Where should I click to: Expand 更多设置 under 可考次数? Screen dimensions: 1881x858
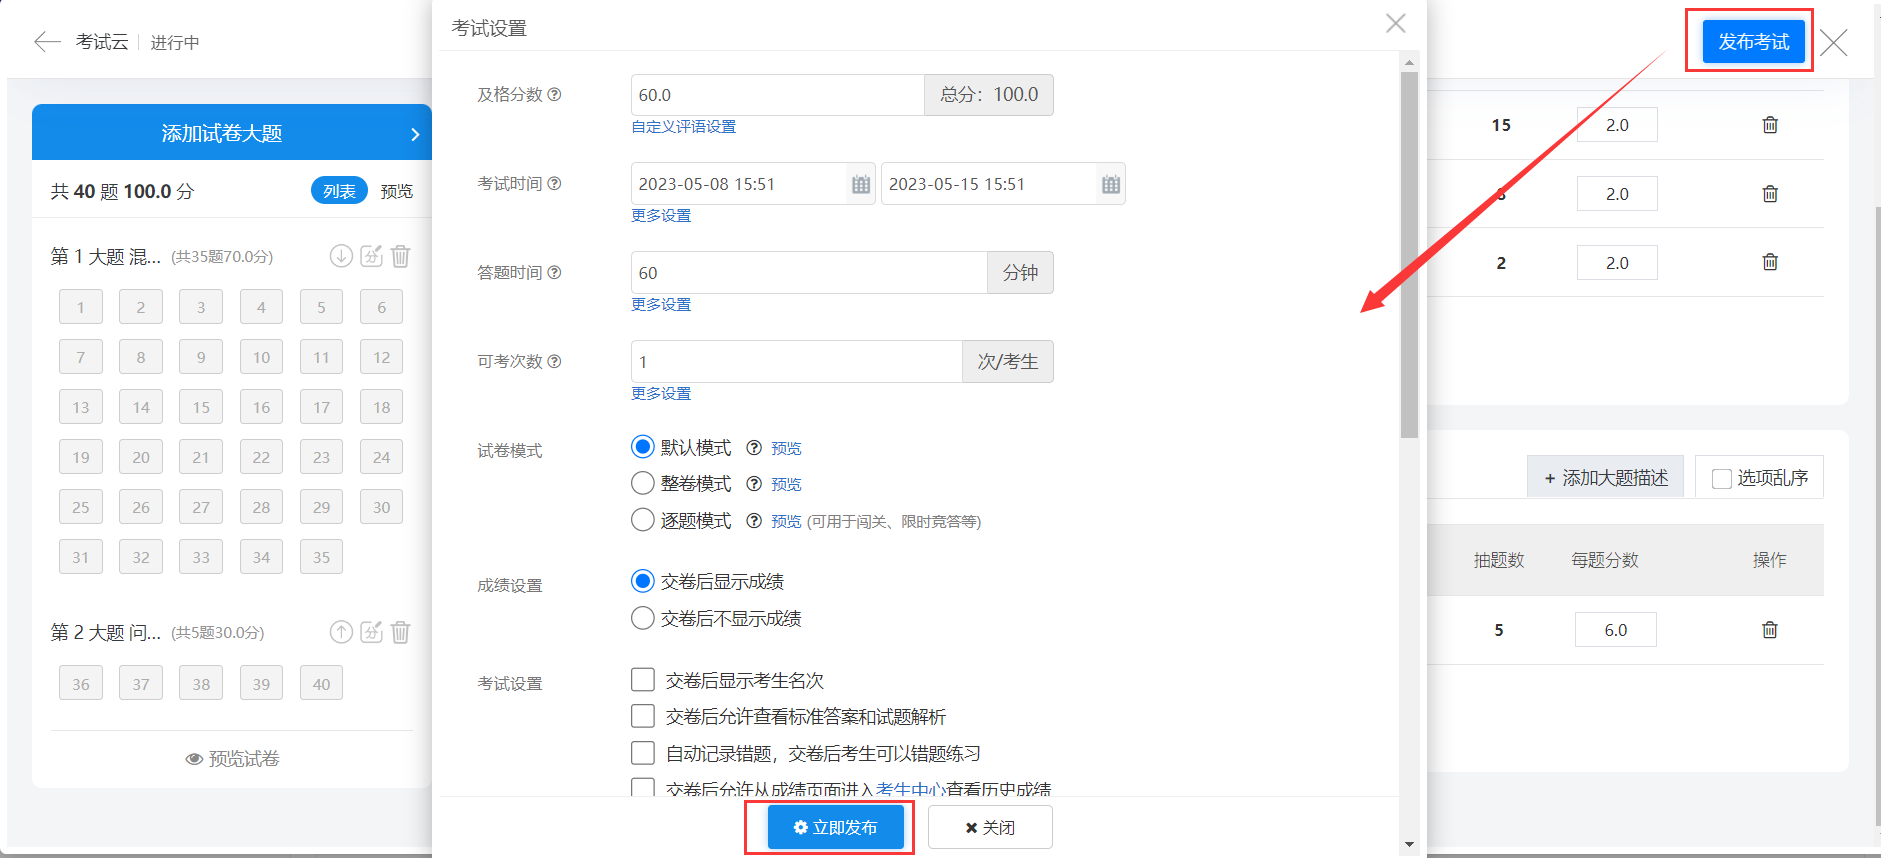click(660, 394)
